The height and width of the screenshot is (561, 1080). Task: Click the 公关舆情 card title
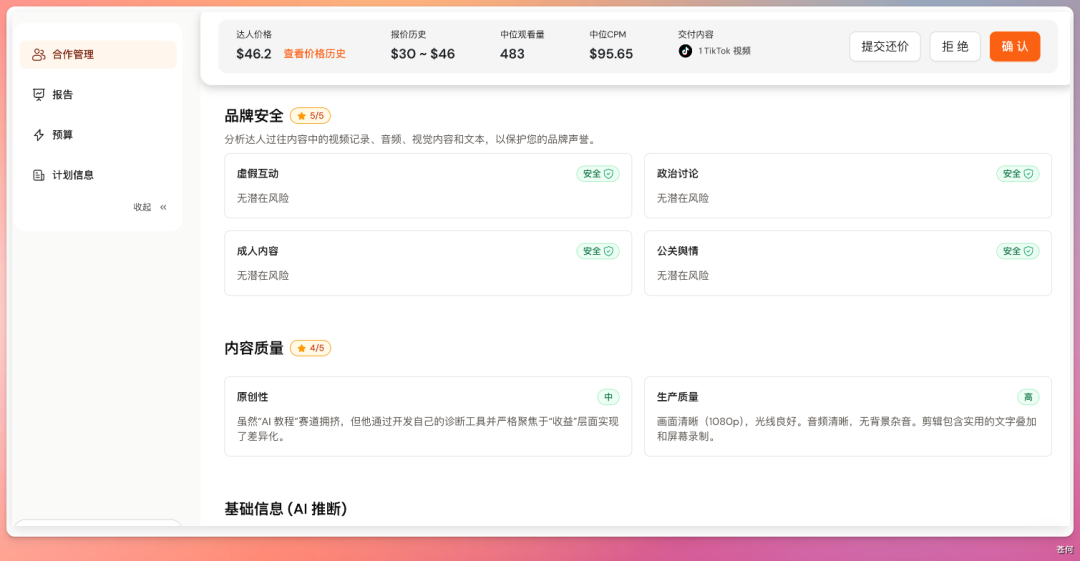(678, 251)
